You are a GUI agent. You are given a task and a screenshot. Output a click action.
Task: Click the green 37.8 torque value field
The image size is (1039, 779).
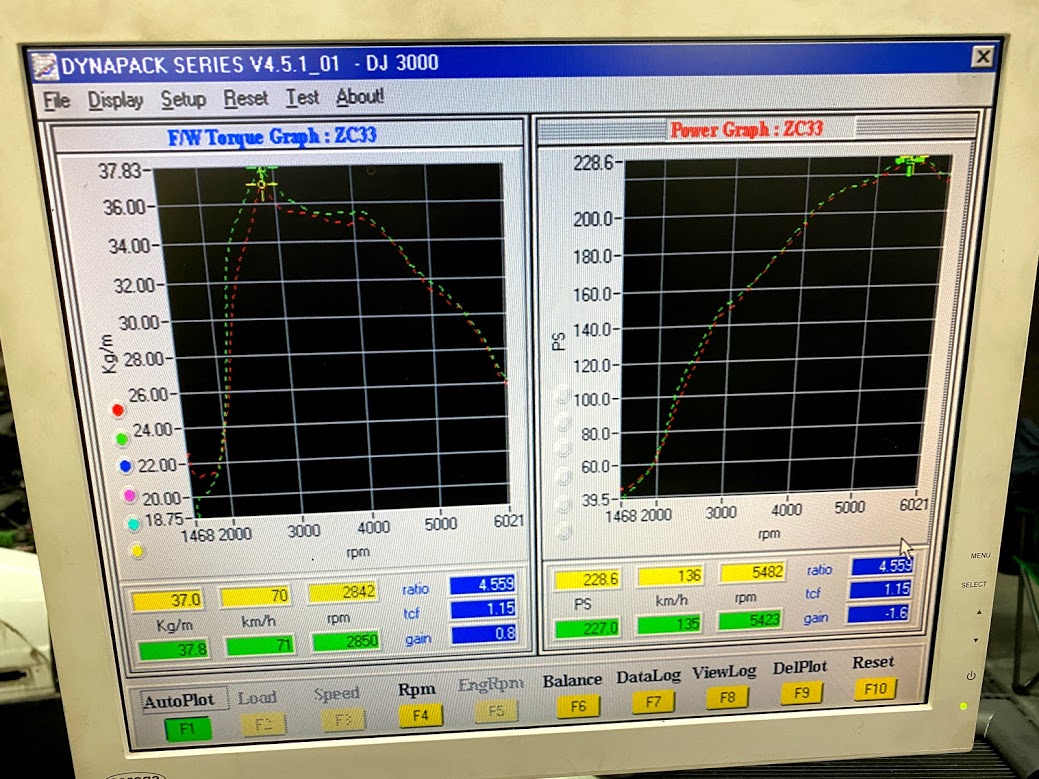point(174,650)
